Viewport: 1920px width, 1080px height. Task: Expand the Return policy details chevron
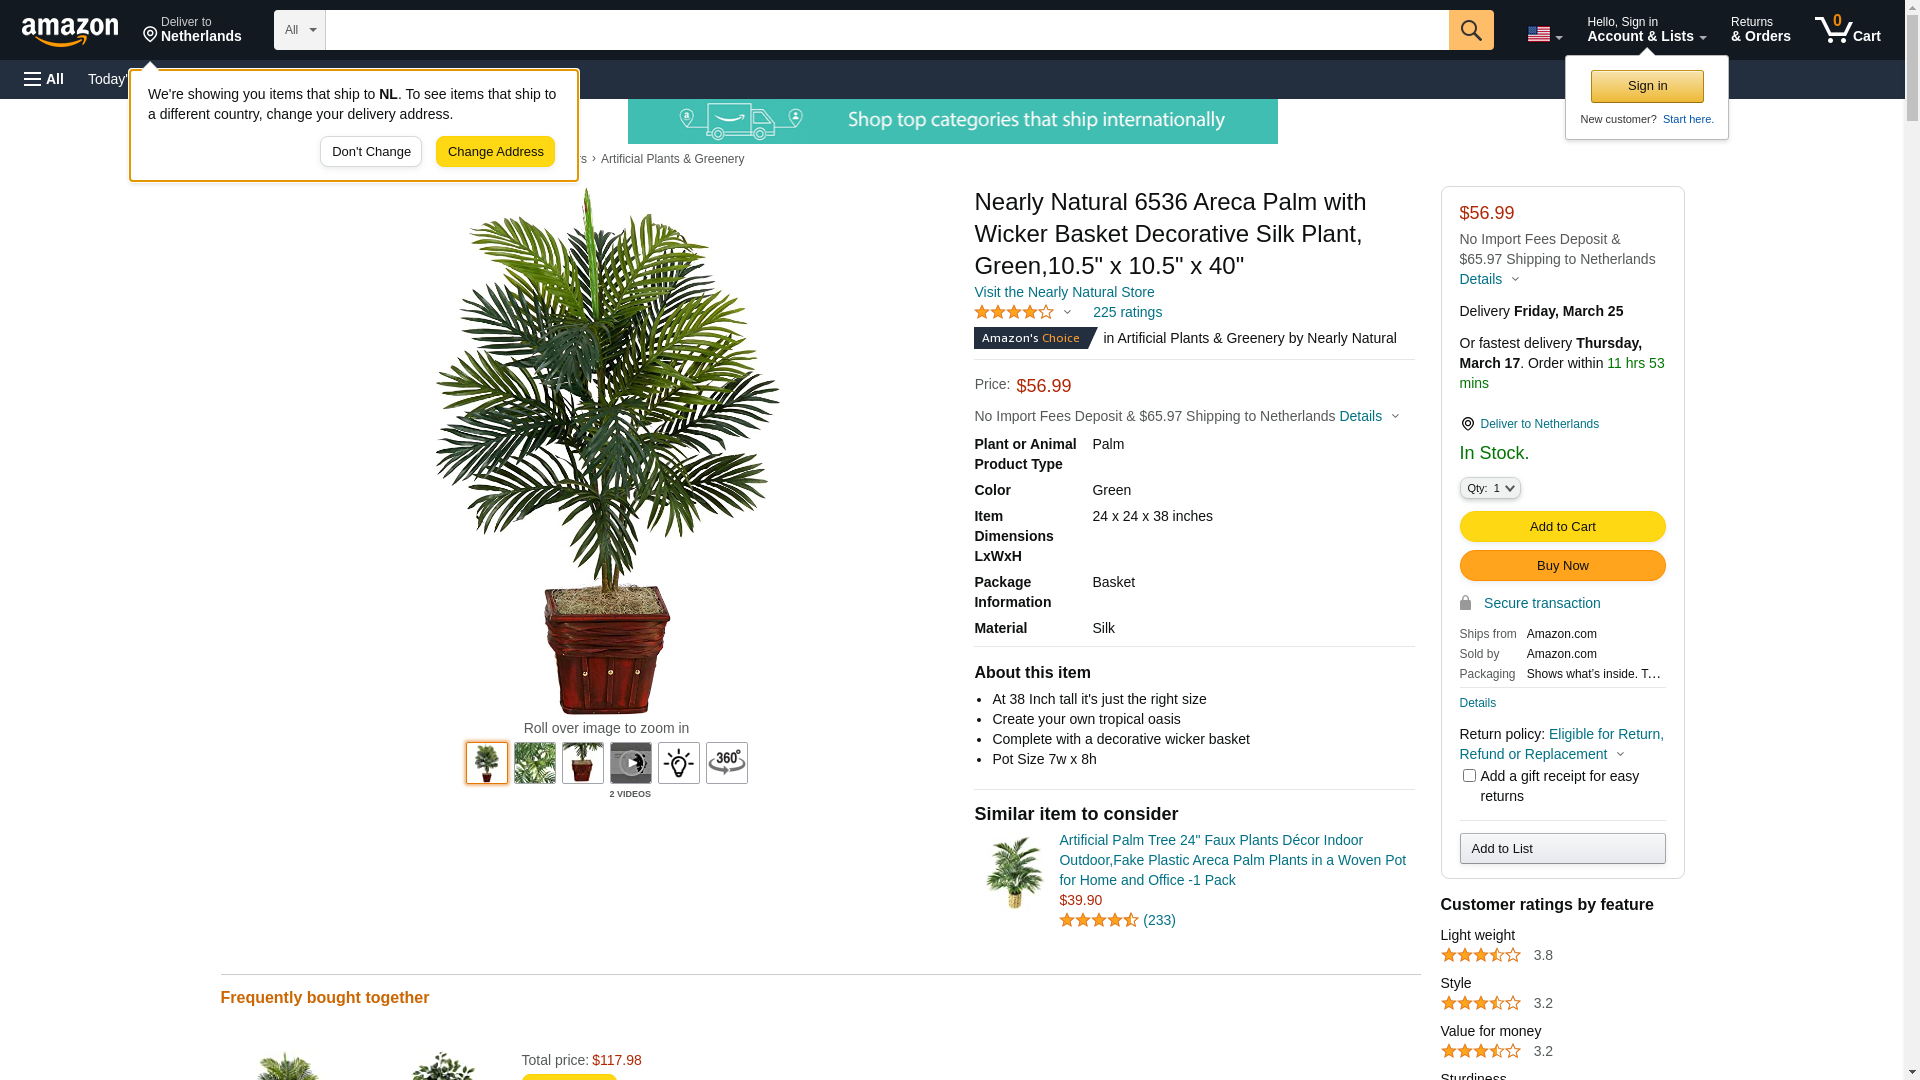(x=1620, y=754)
